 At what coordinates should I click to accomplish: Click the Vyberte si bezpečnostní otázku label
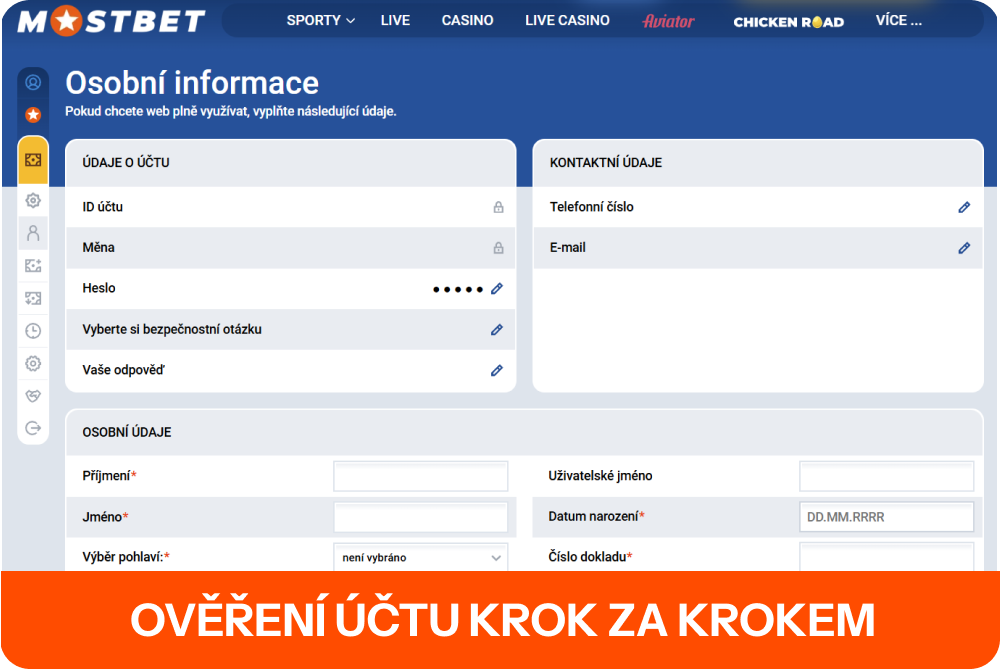point(172,329)
